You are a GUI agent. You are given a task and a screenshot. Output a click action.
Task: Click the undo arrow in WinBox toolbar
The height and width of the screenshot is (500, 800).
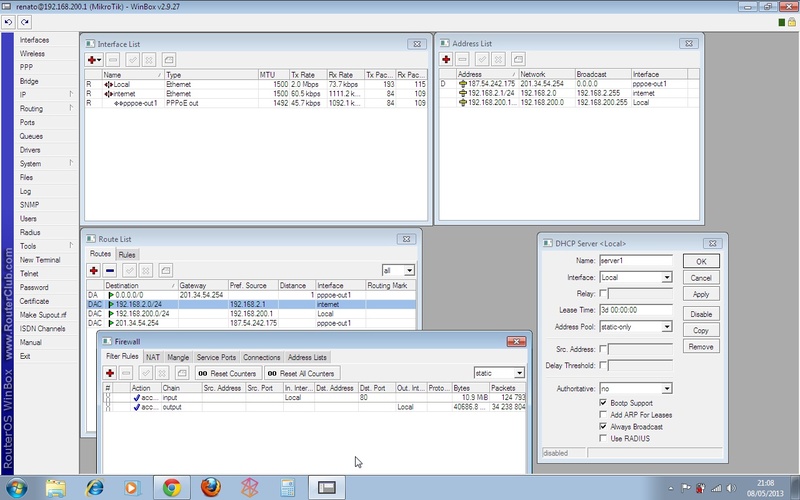pyautogui.click(x=9, y=21)
